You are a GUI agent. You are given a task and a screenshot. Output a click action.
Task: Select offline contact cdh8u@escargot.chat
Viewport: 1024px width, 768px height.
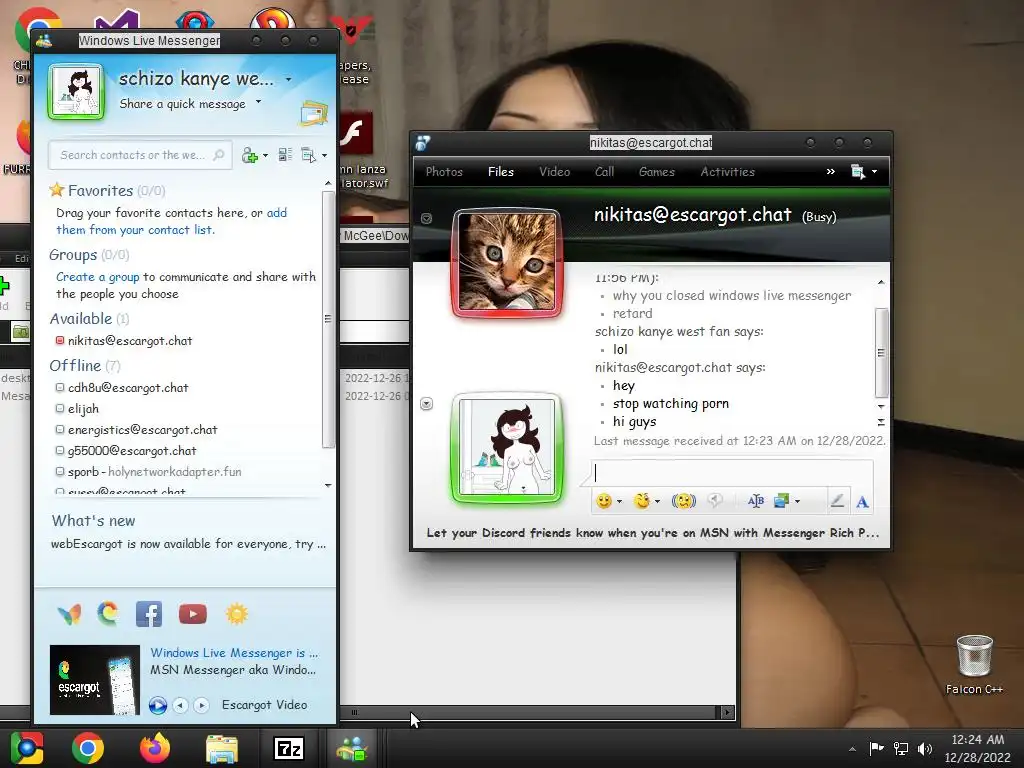click(x=128, y=388)
